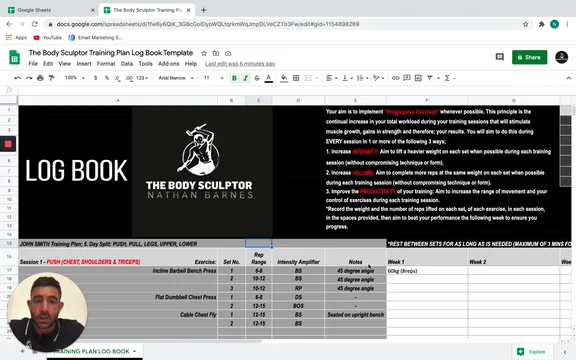Open the Last edit was 6 minutes ago link
576x360 pixels.
pos(240,64)
